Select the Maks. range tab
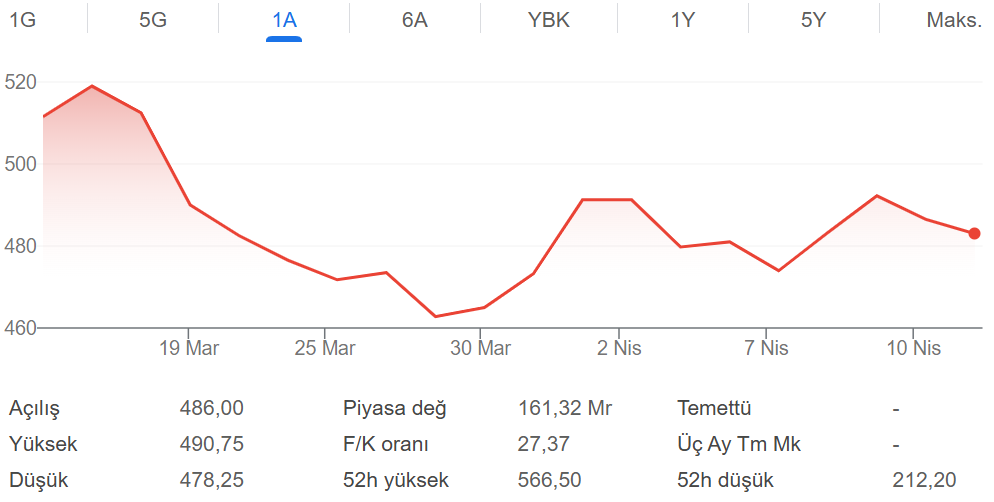994x502 pixels. (954, 20)
